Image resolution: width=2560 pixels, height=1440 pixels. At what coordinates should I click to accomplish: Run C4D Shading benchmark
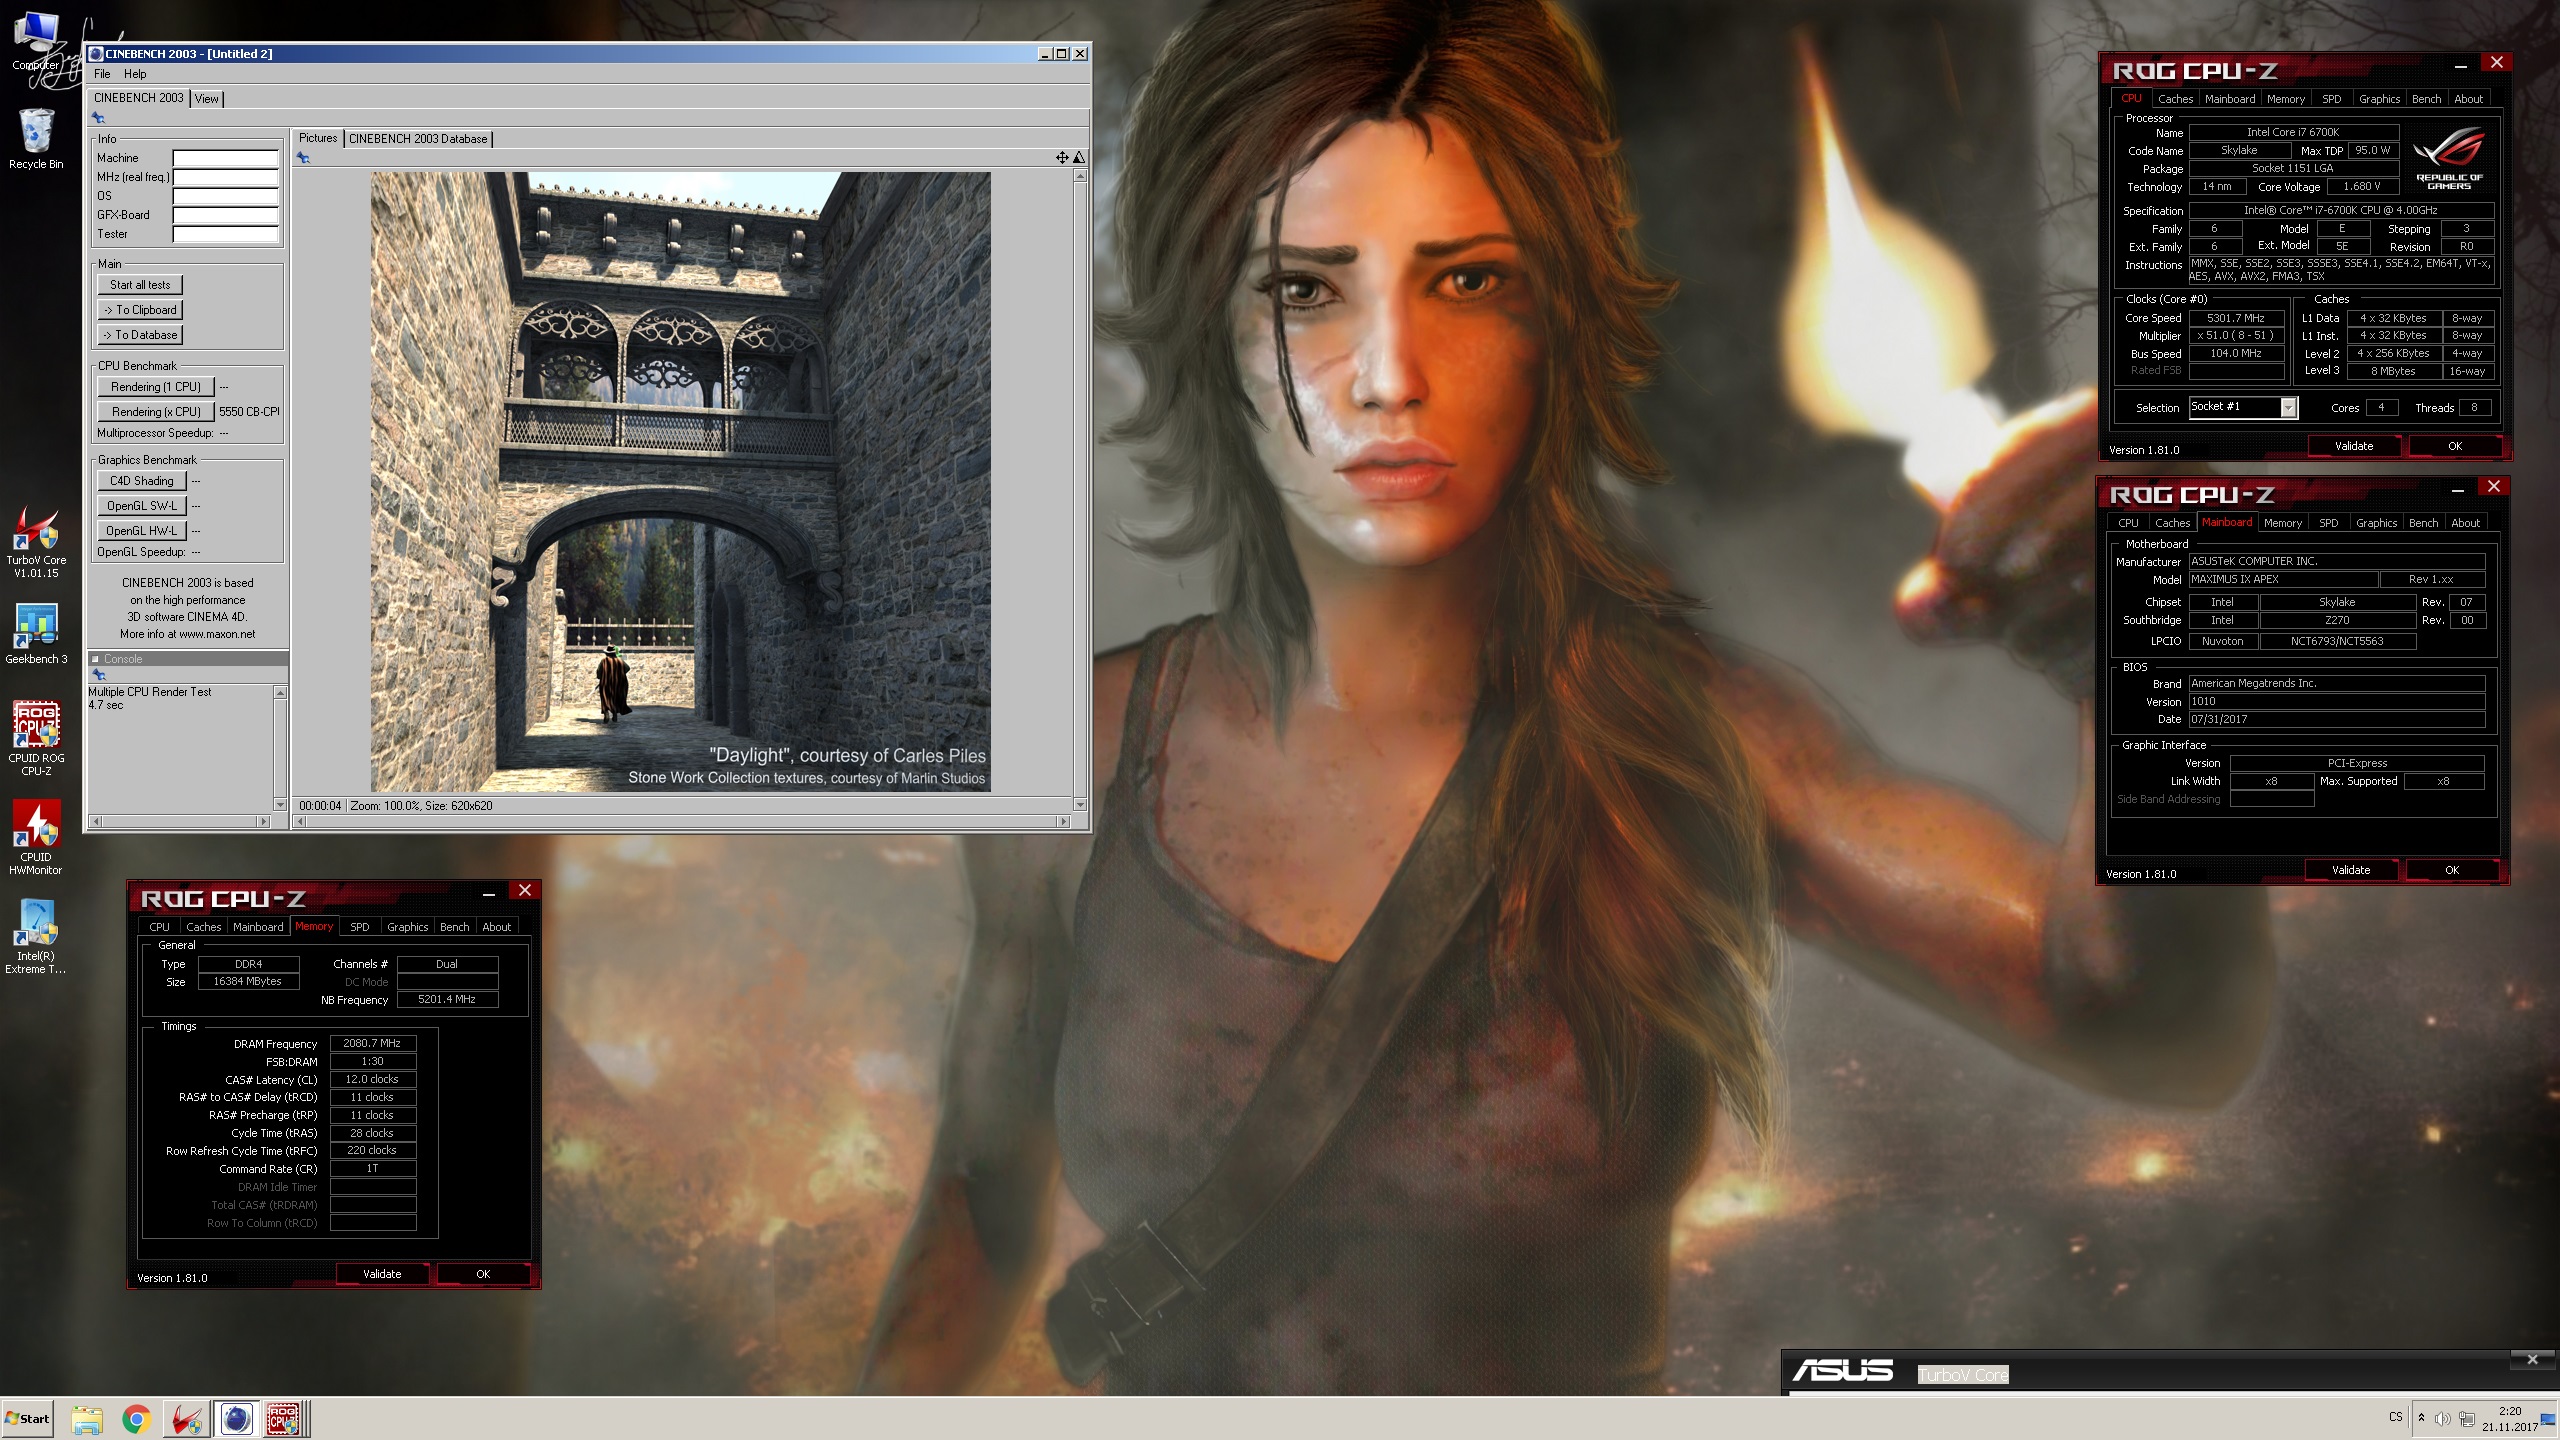pos(142,481)
